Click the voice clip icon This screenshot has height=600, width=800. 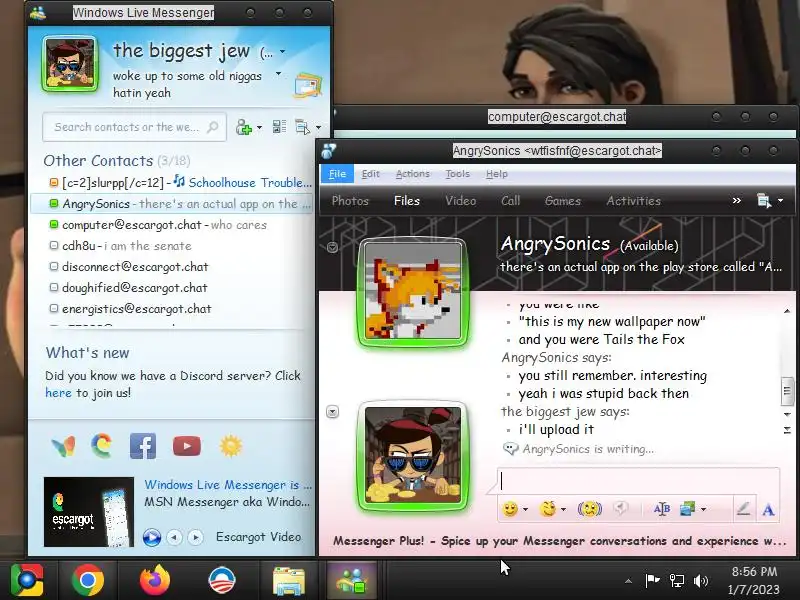[620, 508]
